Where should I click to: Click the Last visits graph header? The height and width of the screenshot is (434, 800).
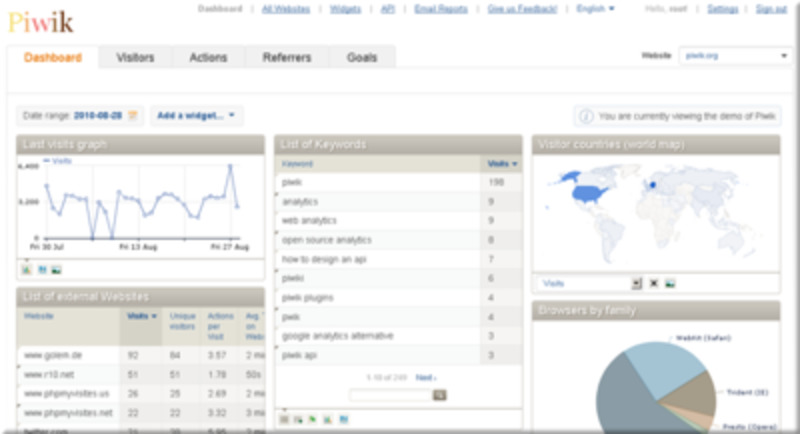[x=141, y=144]
